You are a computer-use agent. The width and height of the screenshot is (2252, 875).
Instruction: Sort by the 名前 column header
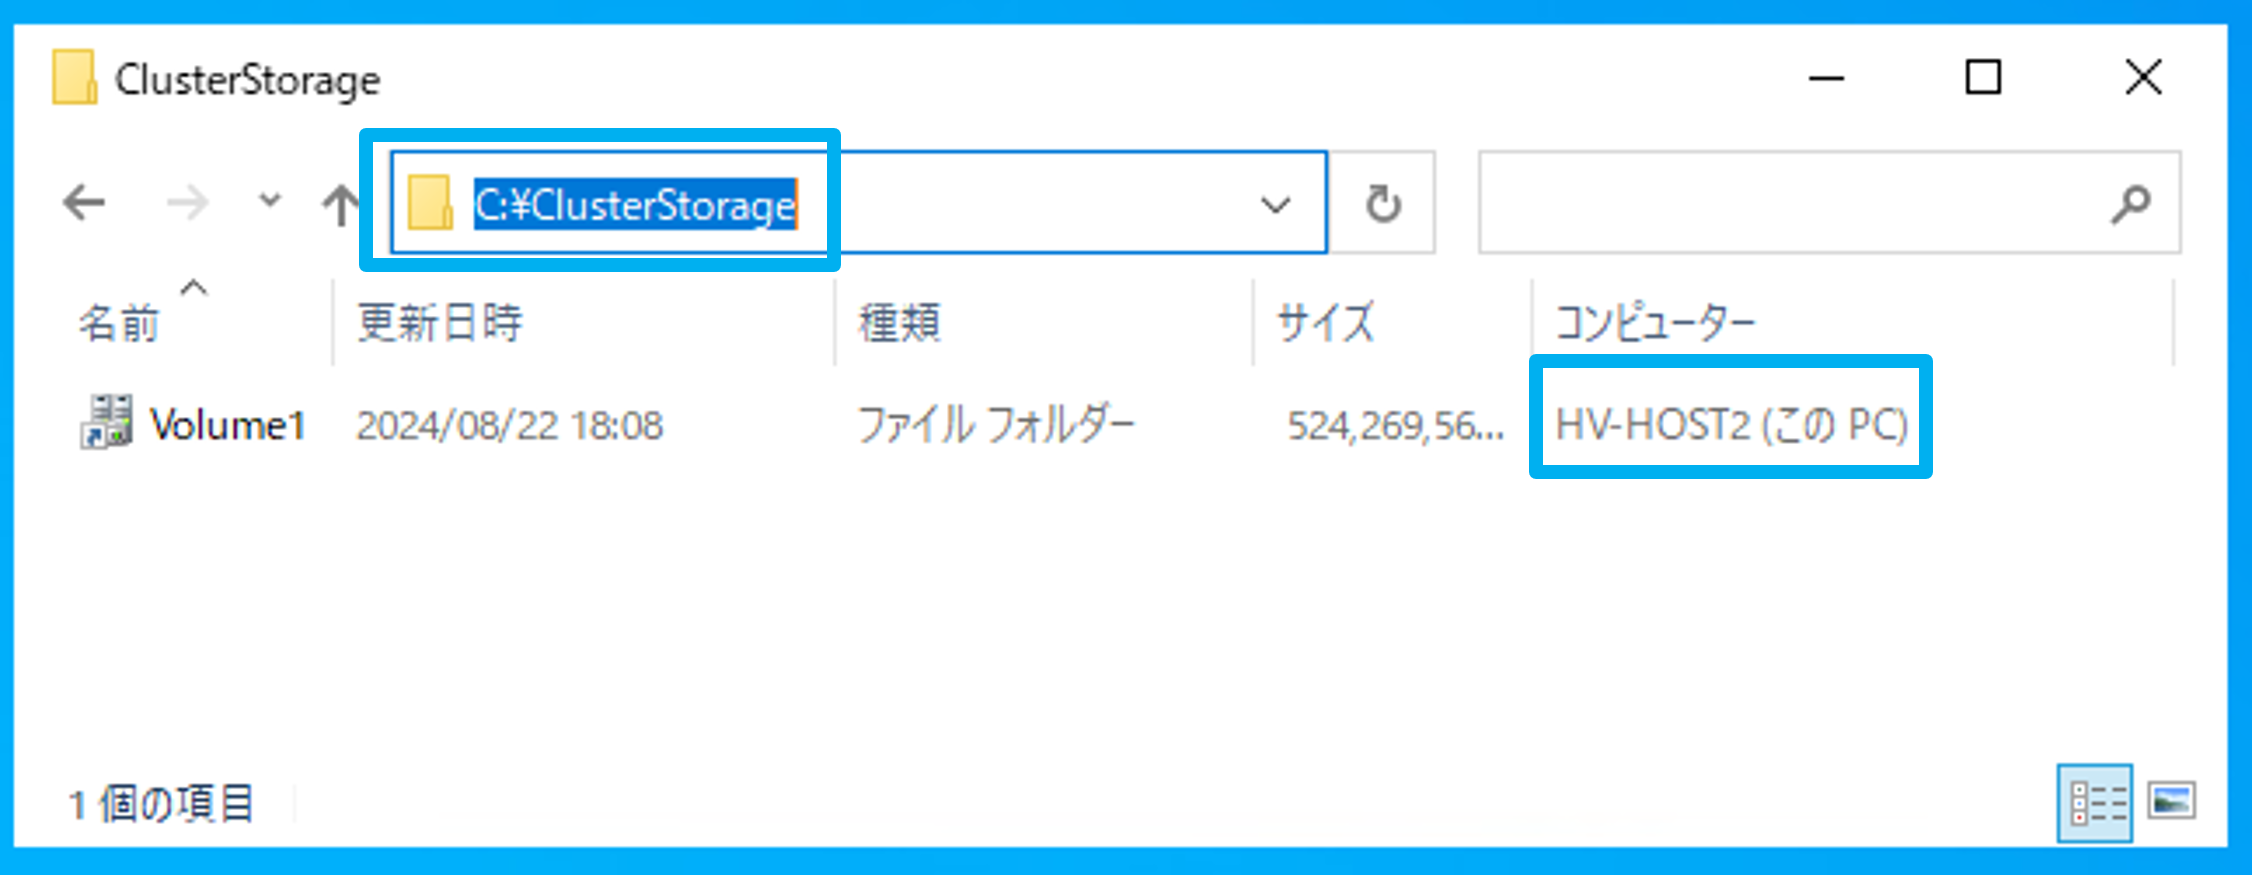pyautogui.click(x=120, y=323)
